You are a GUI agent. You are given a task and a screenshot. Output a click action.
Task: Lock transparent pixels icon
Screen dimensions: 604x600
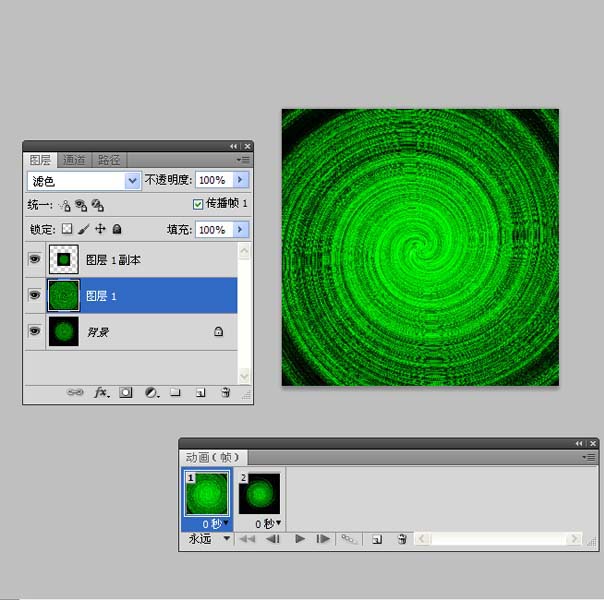click(x=67, y=229)
